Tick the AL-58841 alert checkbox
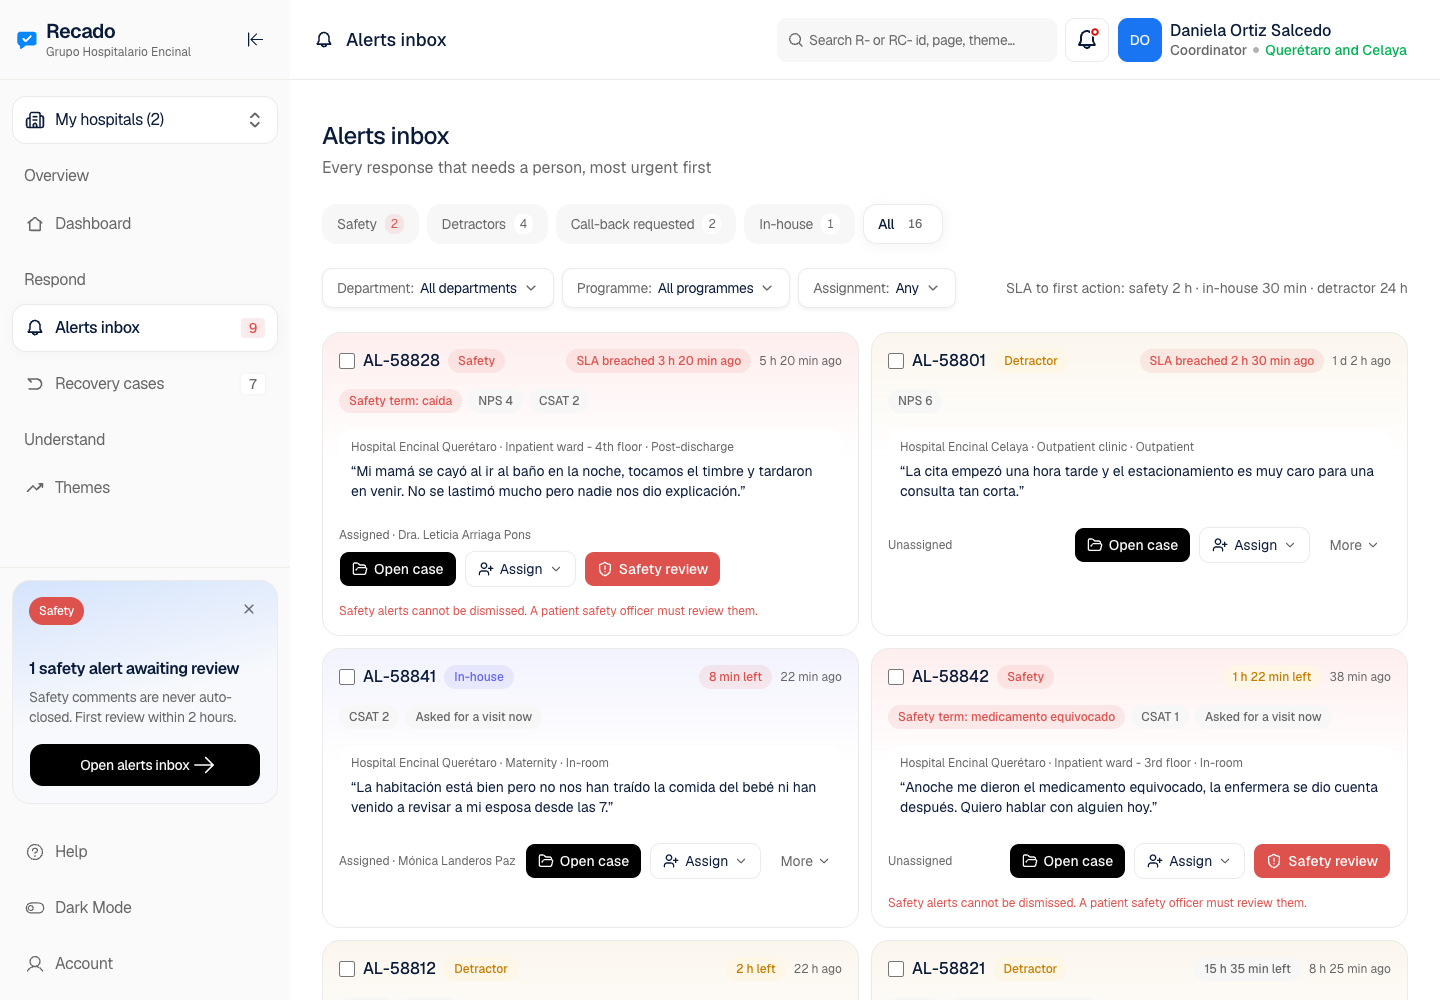Screen dimensions: 1440x1000 click(347, 677)
